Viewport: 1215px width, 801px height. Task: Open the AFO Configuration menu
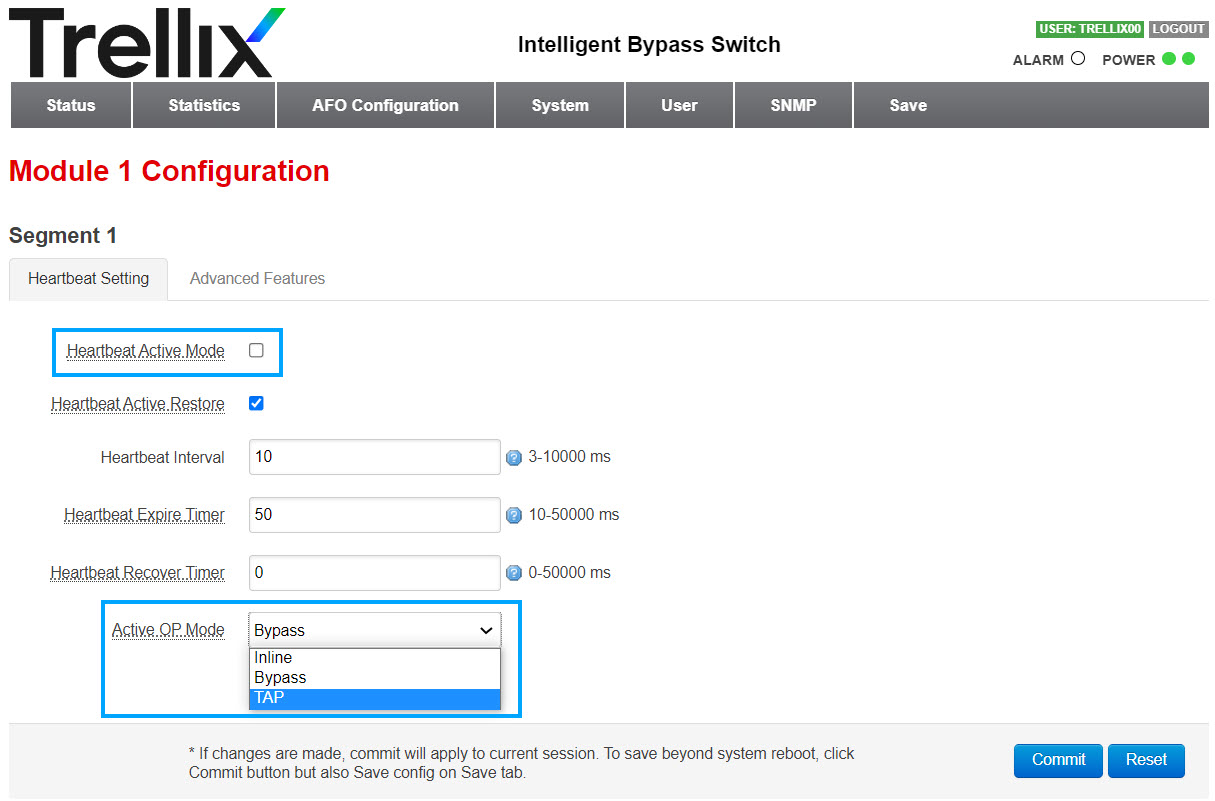[x=385, y=105]
